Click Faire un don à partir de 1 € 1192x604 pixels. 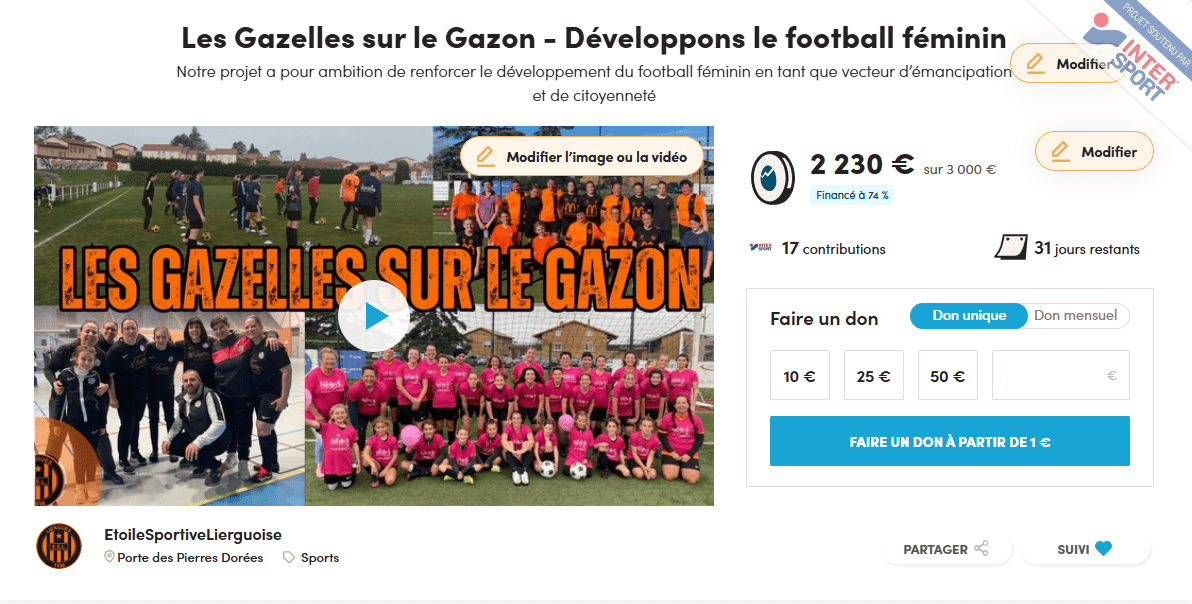click(949, 441)
